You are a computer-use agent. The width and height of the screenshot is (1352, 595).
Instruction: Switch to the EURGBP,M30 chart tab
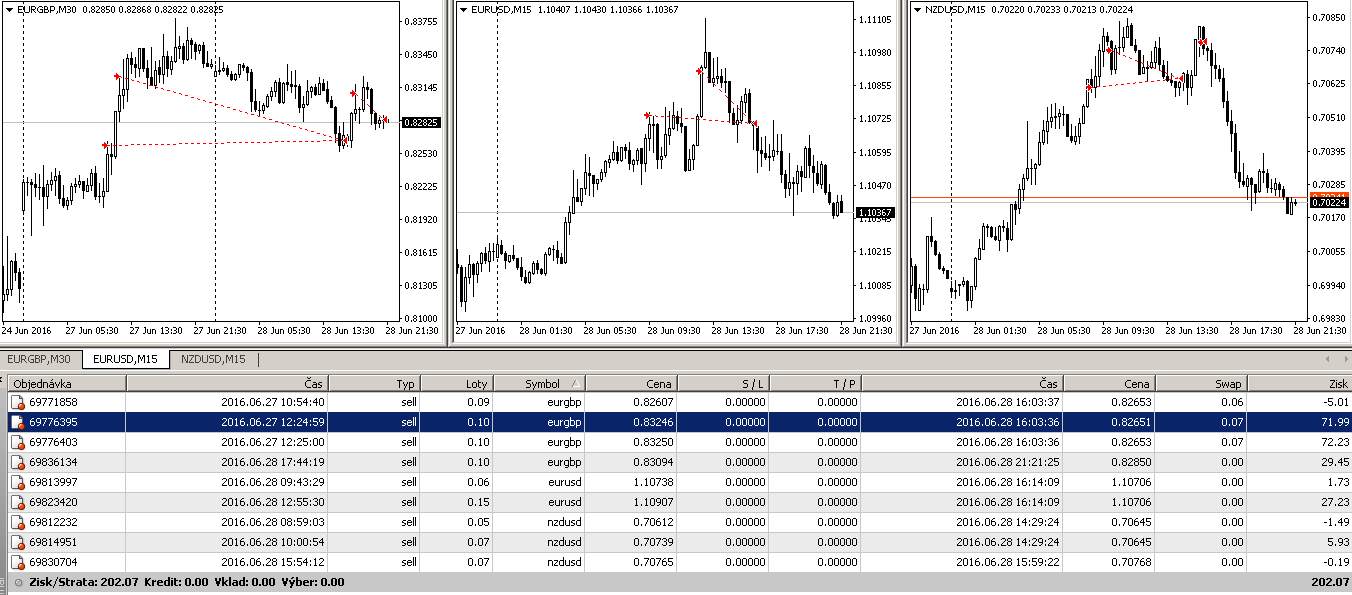coord(40,359)
